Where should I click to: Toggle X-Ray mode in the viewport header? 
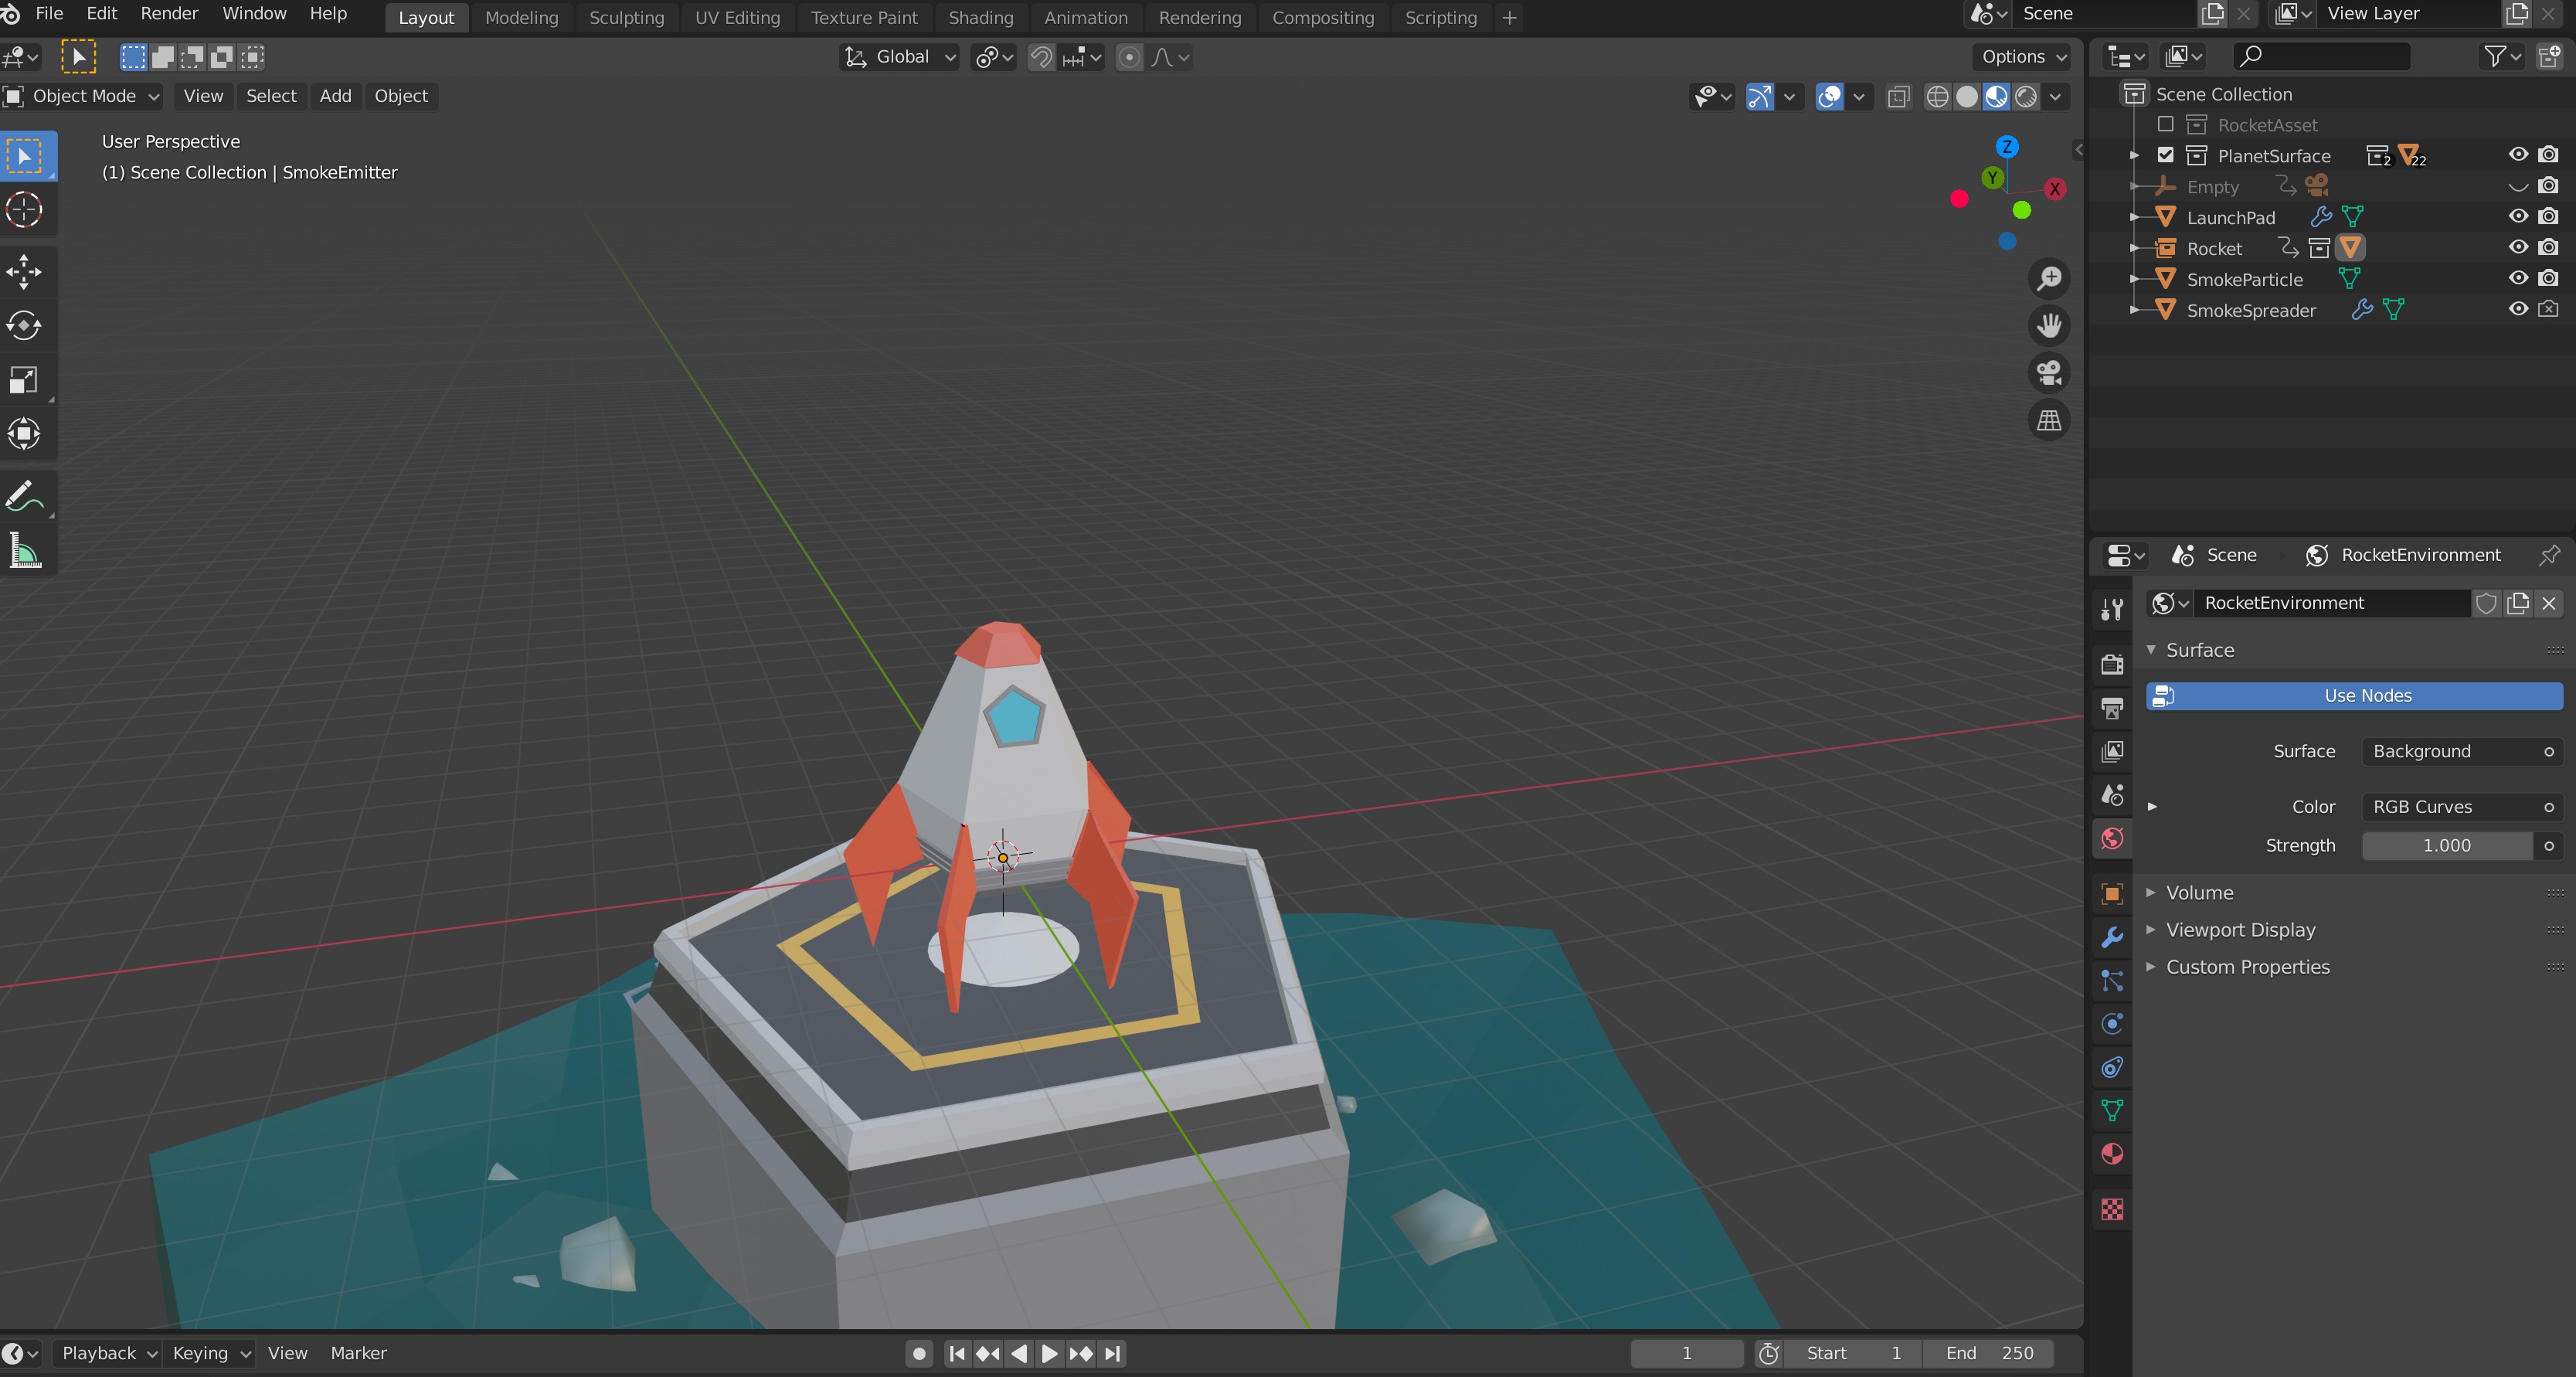coord(1898,96)
